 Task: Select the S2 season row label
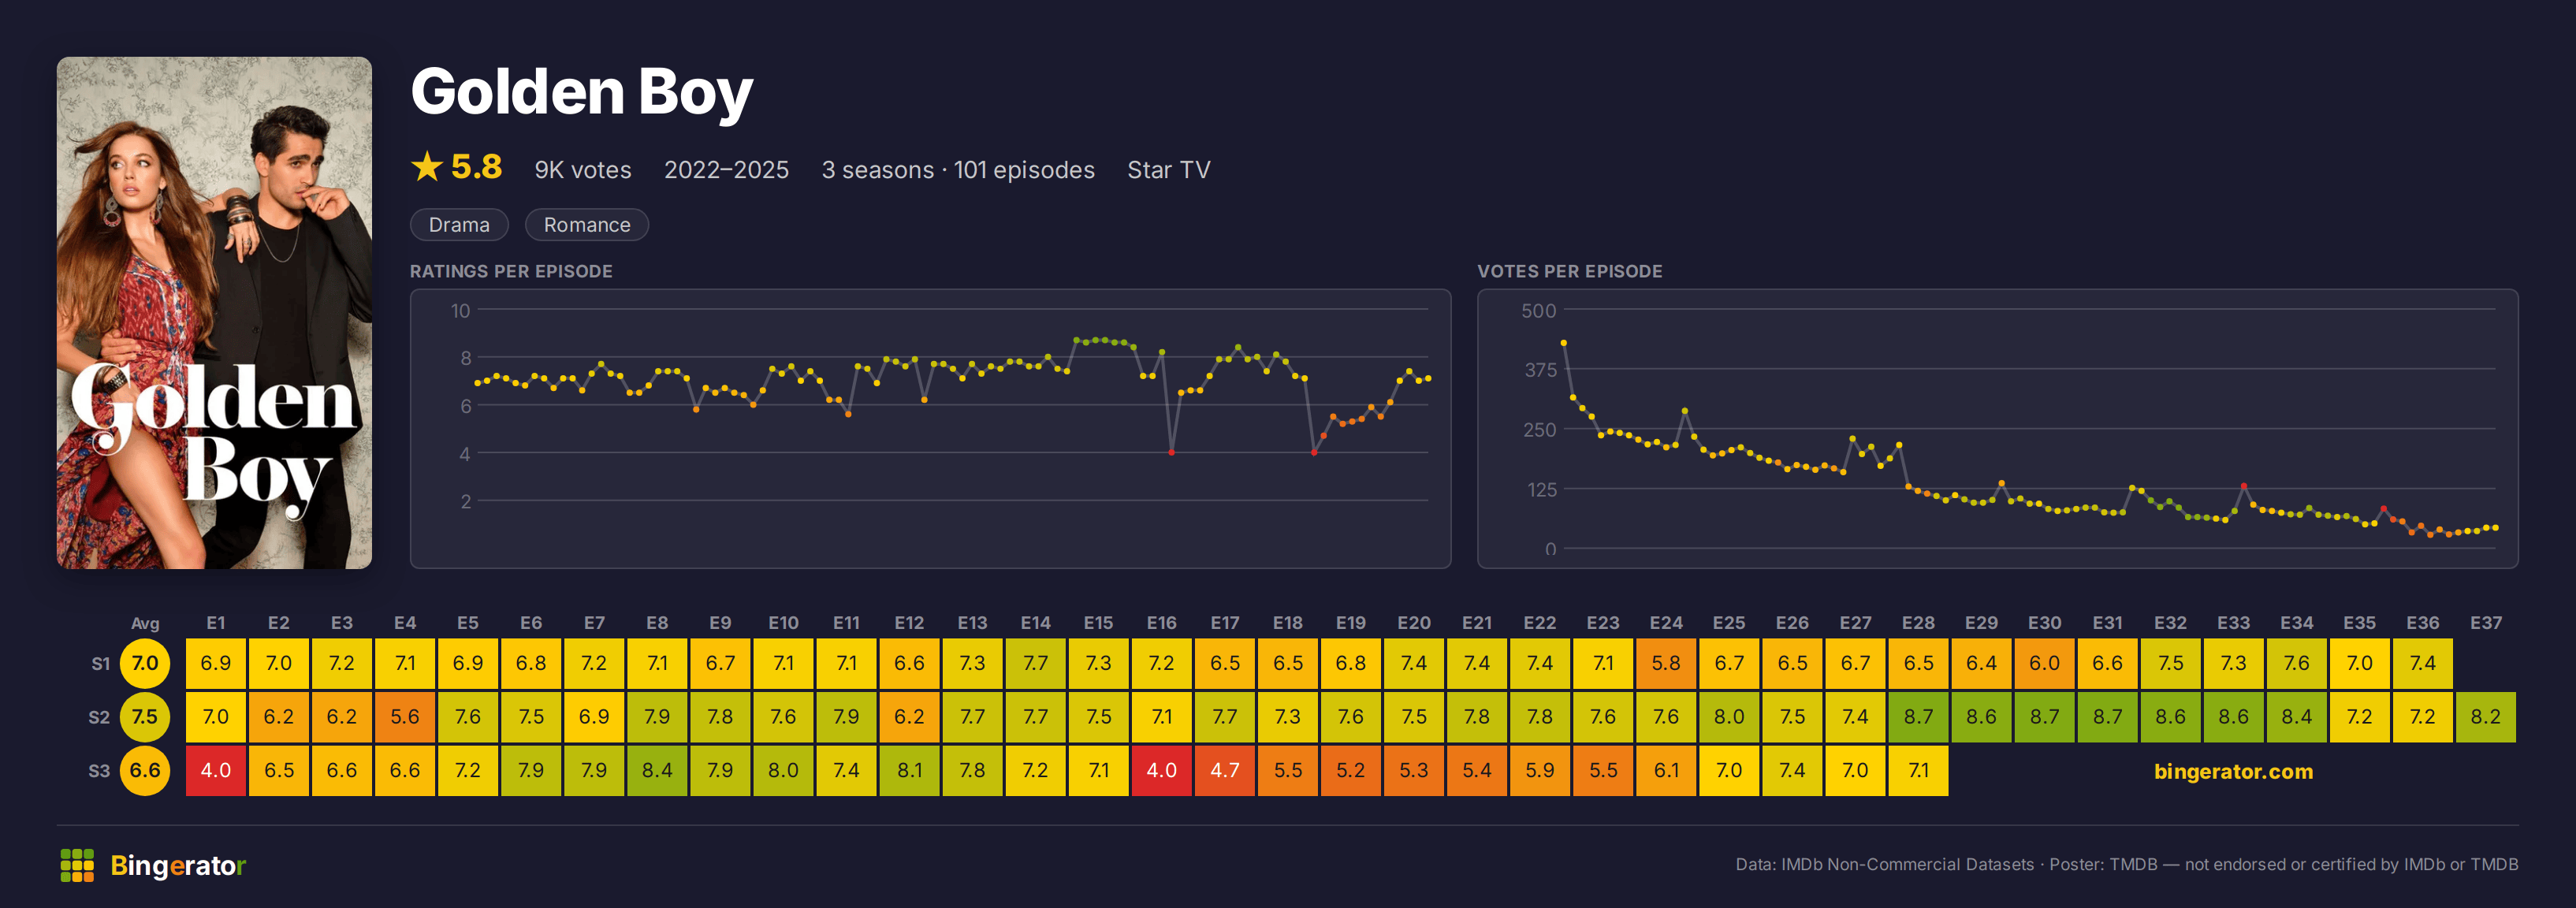(x=99, y=717)
